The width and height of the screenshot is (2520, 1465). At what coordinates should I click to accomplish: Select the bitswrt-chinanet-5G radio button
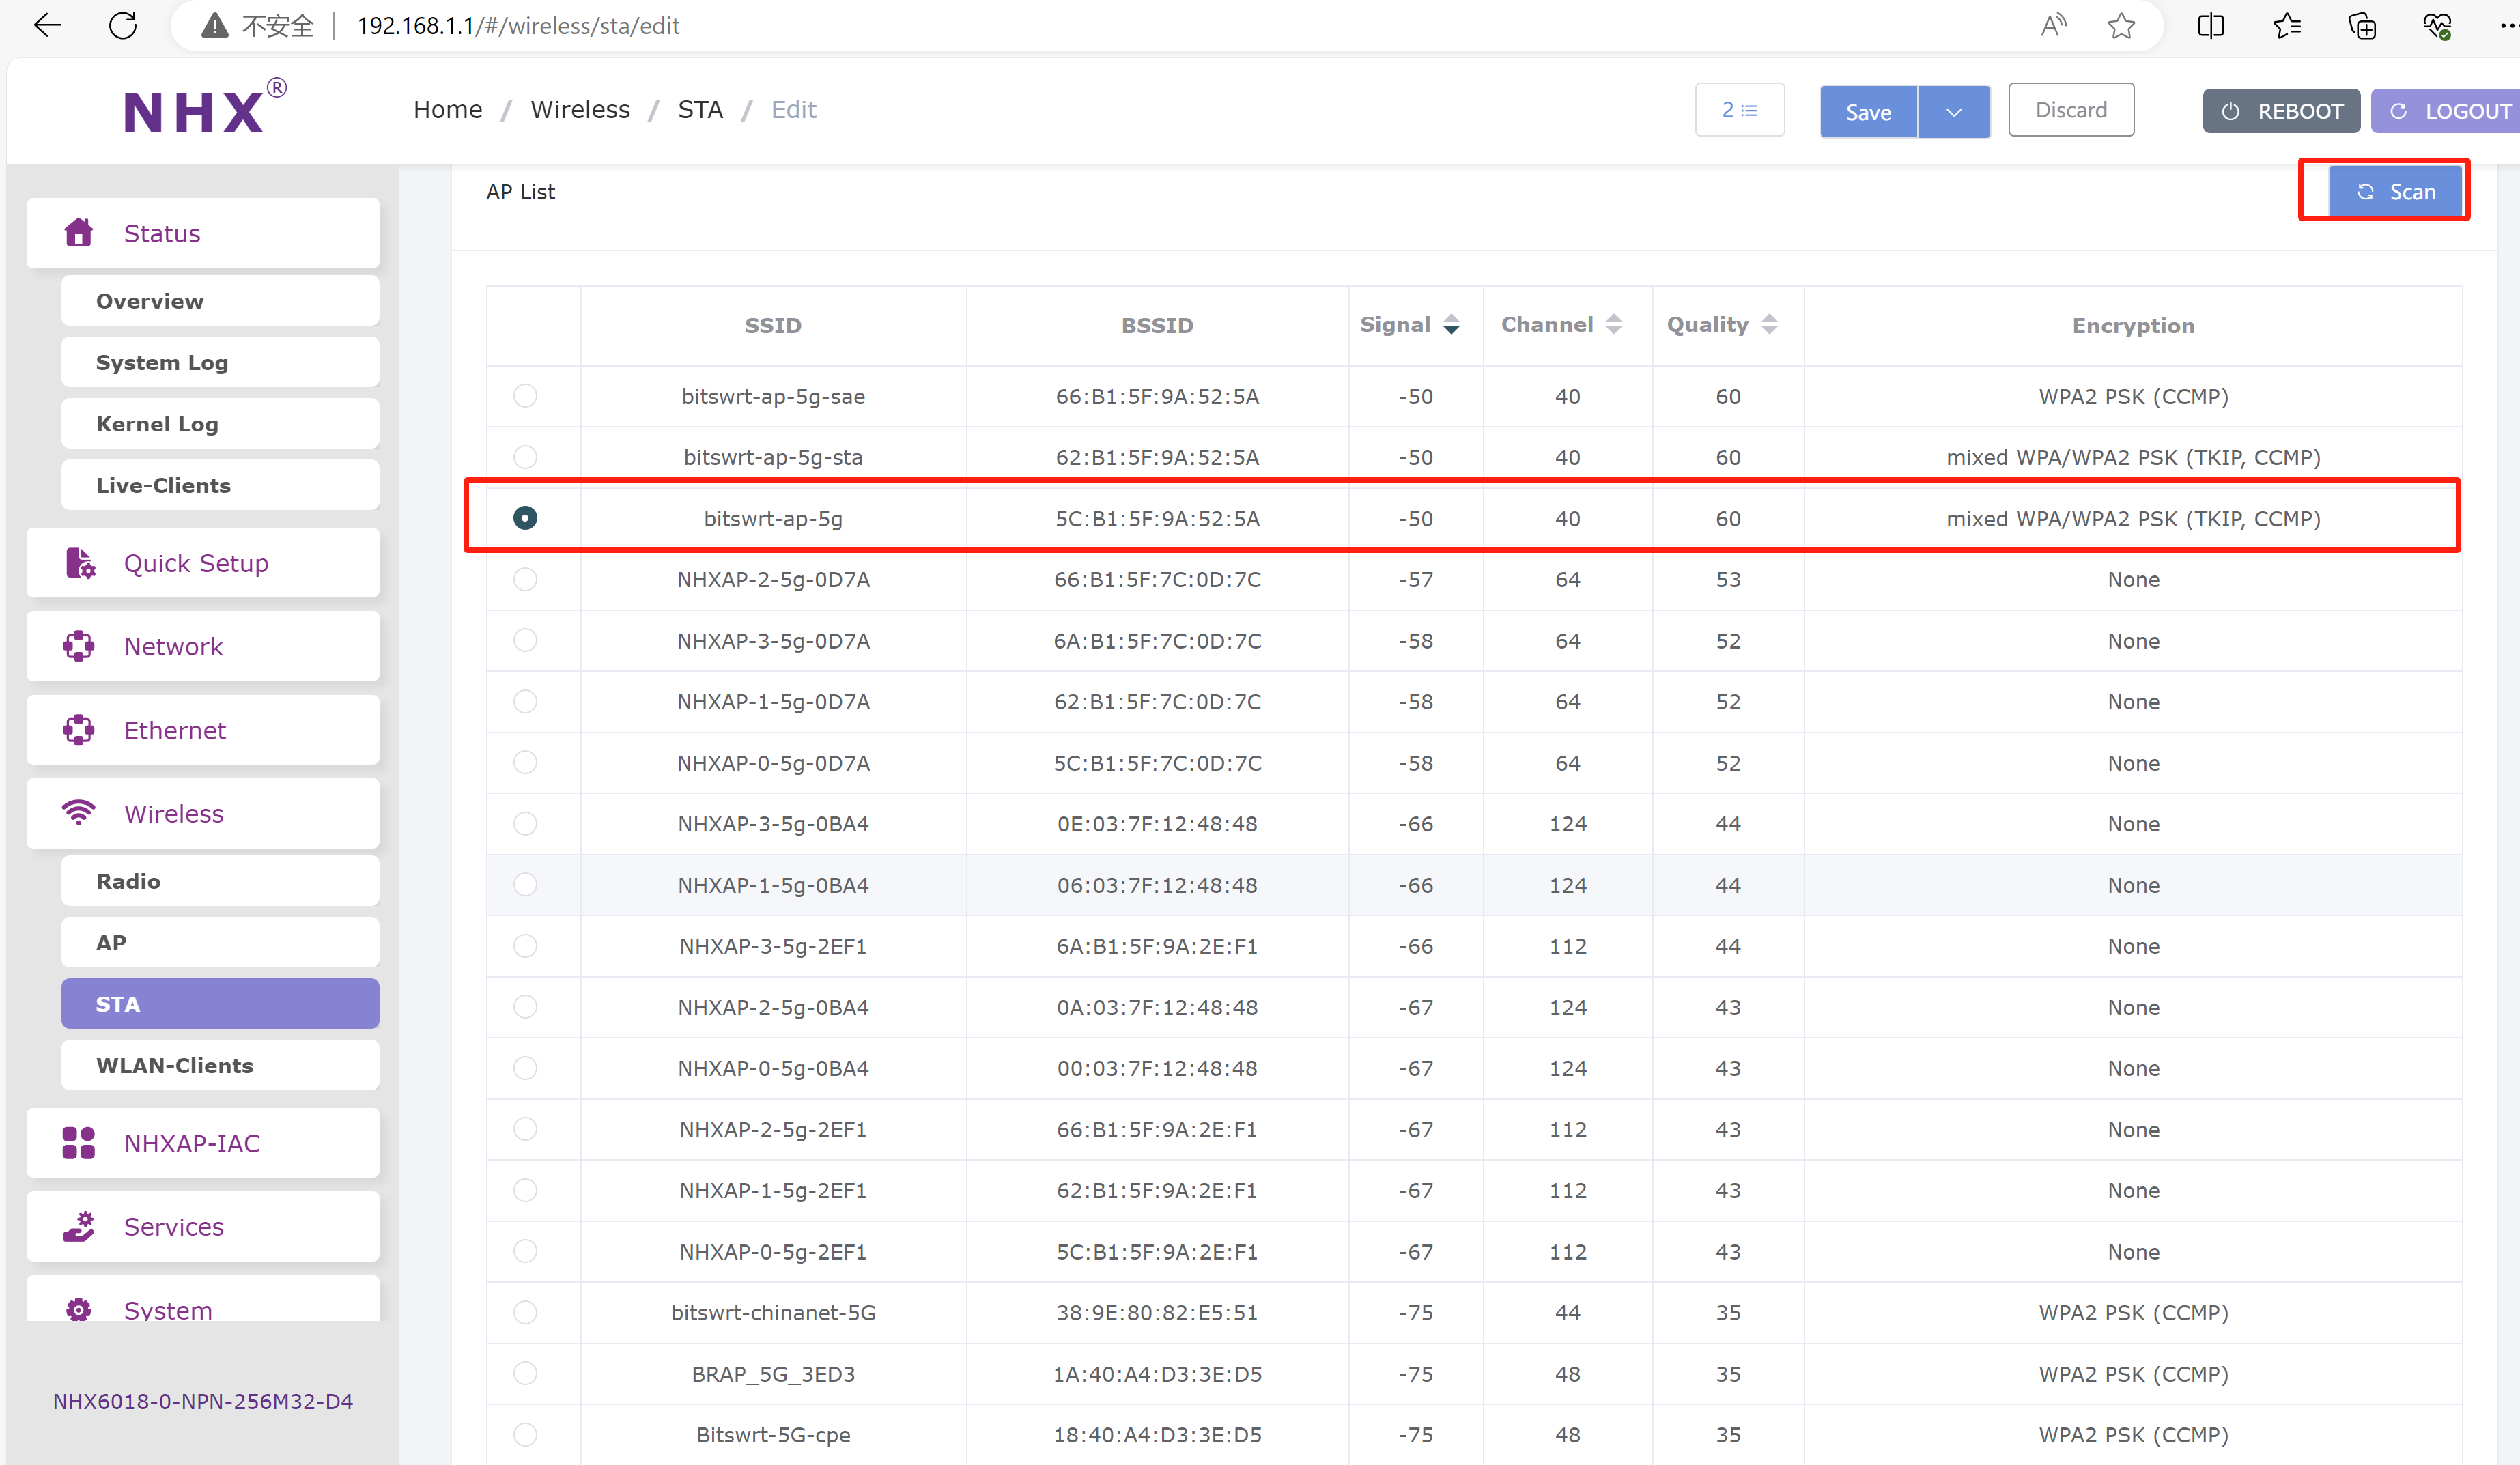525,1312
